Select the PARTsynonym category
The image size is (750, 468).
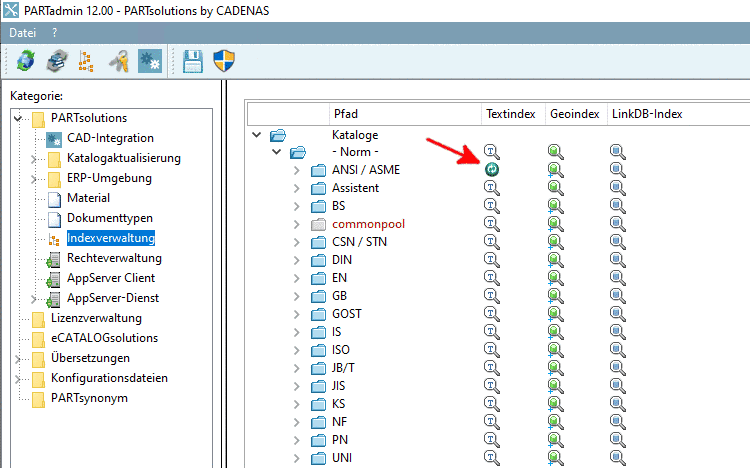click(89, 398)
